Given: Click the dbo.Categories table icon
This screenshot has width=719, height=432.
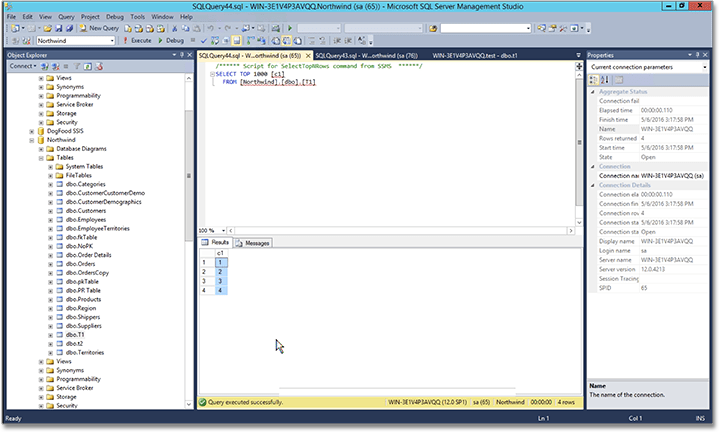Looking at the screenshot, I should click(x=60, y=184).
